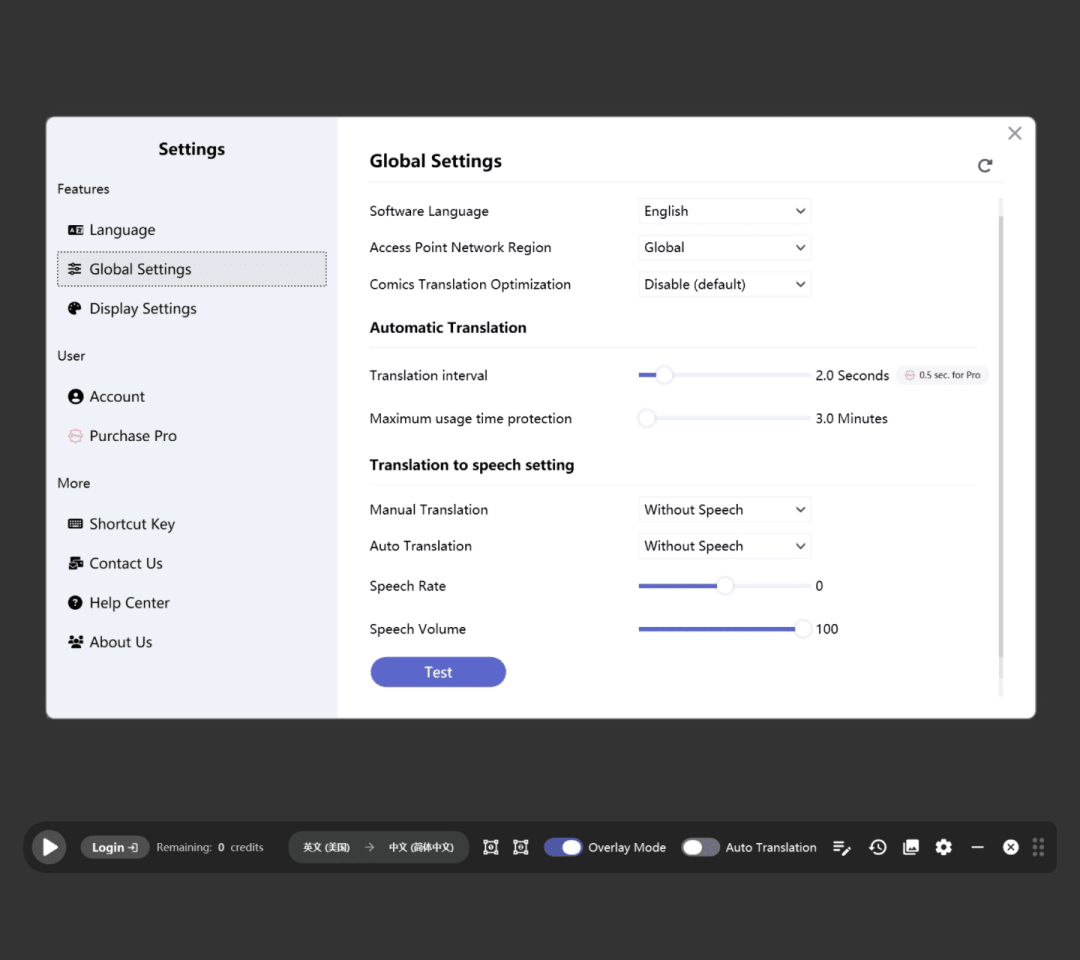Click the Speech Volume slider handle

click(x=803, y=629)
